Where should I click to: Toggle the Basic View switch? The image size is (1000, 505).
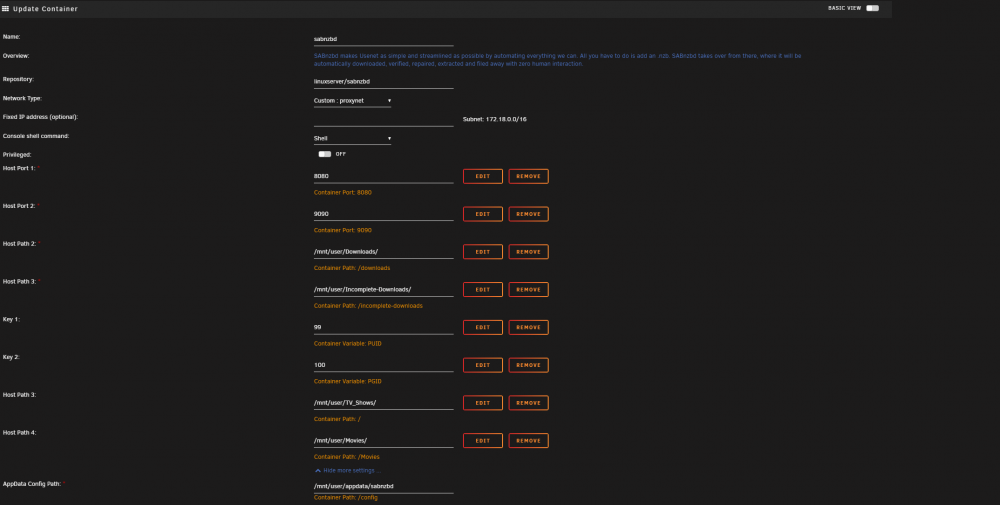click(872, 8)
